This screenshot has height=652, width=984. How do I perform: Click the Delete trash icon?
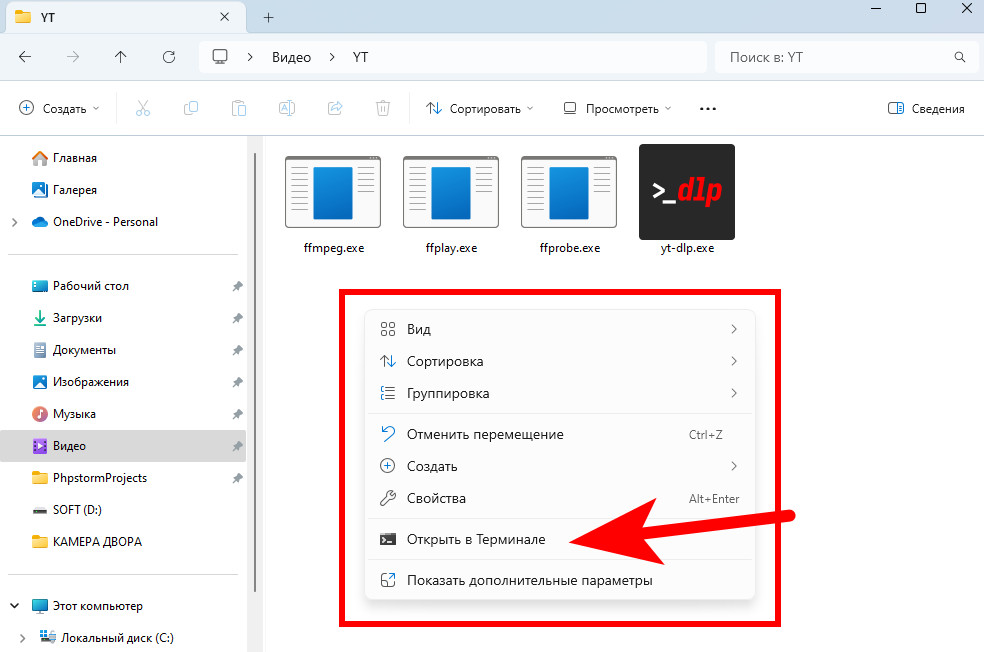pyautogui.click(x=383, y=108)
